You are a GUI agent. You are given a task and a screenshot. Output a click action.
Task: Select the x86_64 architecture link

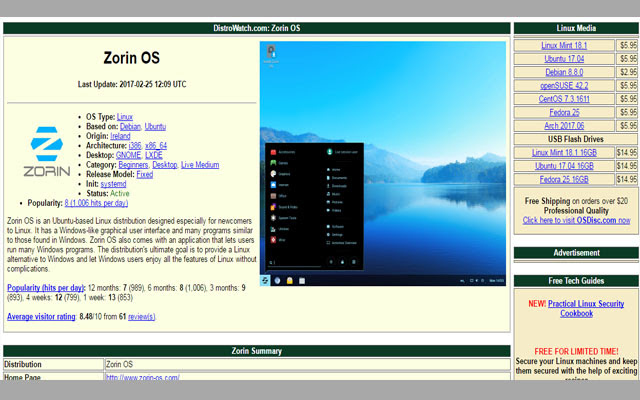pos(156,146)
